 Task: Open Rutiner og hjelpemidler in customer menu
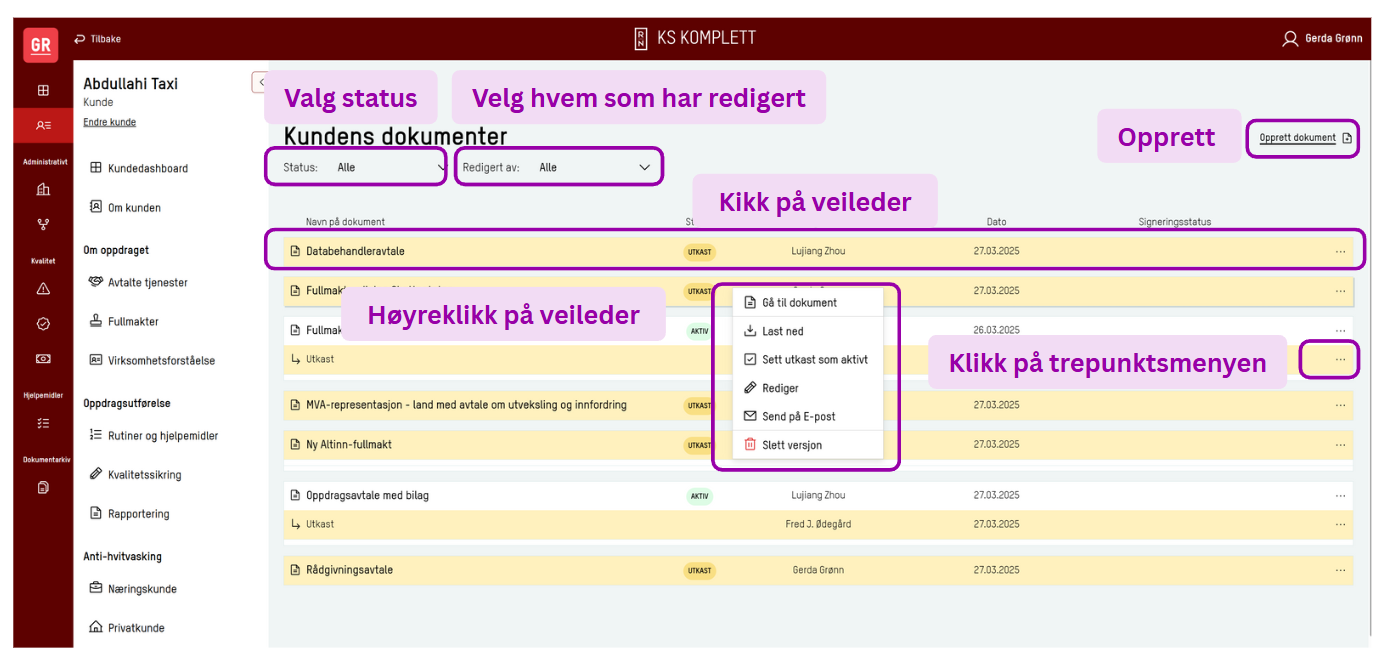pyautogui.click(x=154, y=435)
